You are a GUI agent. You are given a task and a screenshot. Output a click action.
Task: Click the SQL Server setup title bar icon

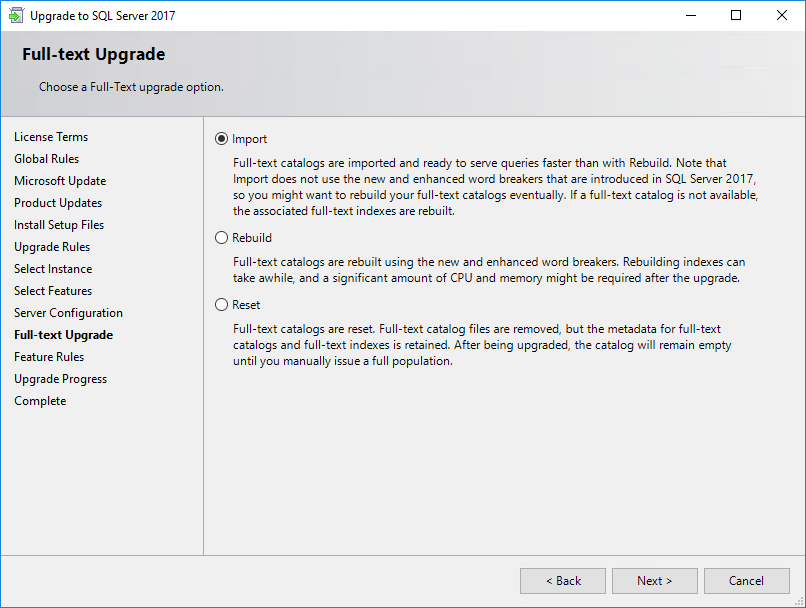point(16,15)
